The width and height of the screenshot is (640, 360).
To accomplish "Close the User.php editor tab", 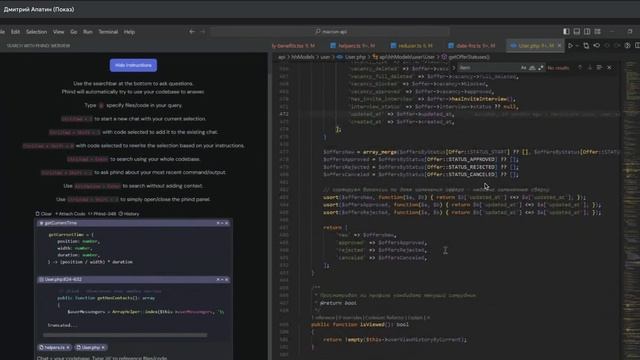I will click(x=559, y=46).
